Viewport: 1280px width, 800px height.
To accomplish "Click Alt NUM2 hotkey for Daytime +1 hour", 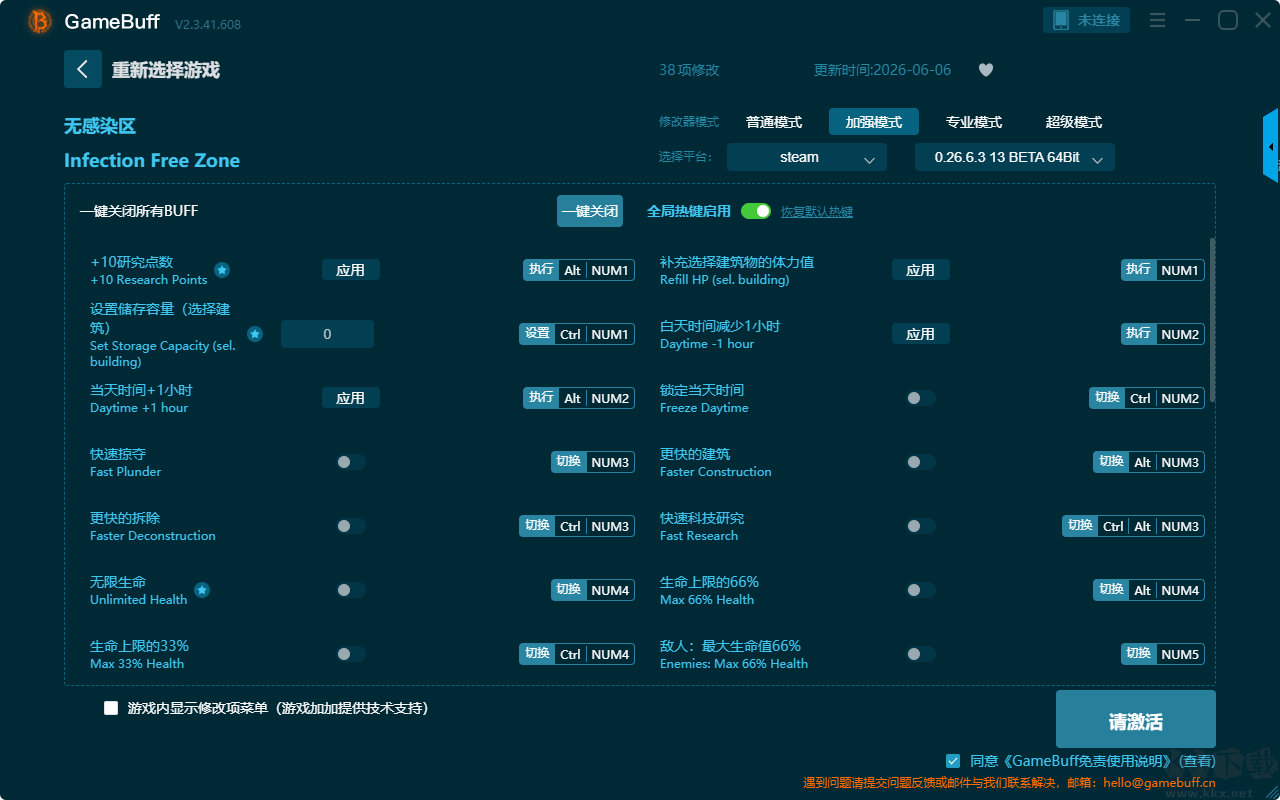I will tap(579, 398).
